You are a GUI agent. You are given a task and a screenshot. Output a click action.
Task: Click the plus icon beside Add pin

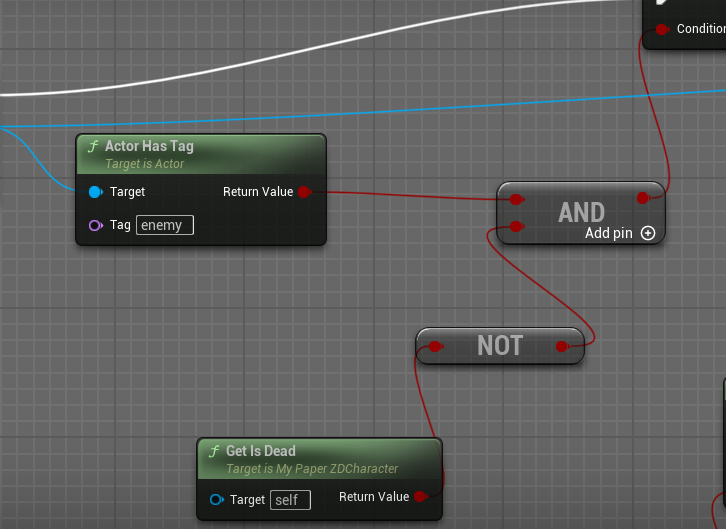648,233
